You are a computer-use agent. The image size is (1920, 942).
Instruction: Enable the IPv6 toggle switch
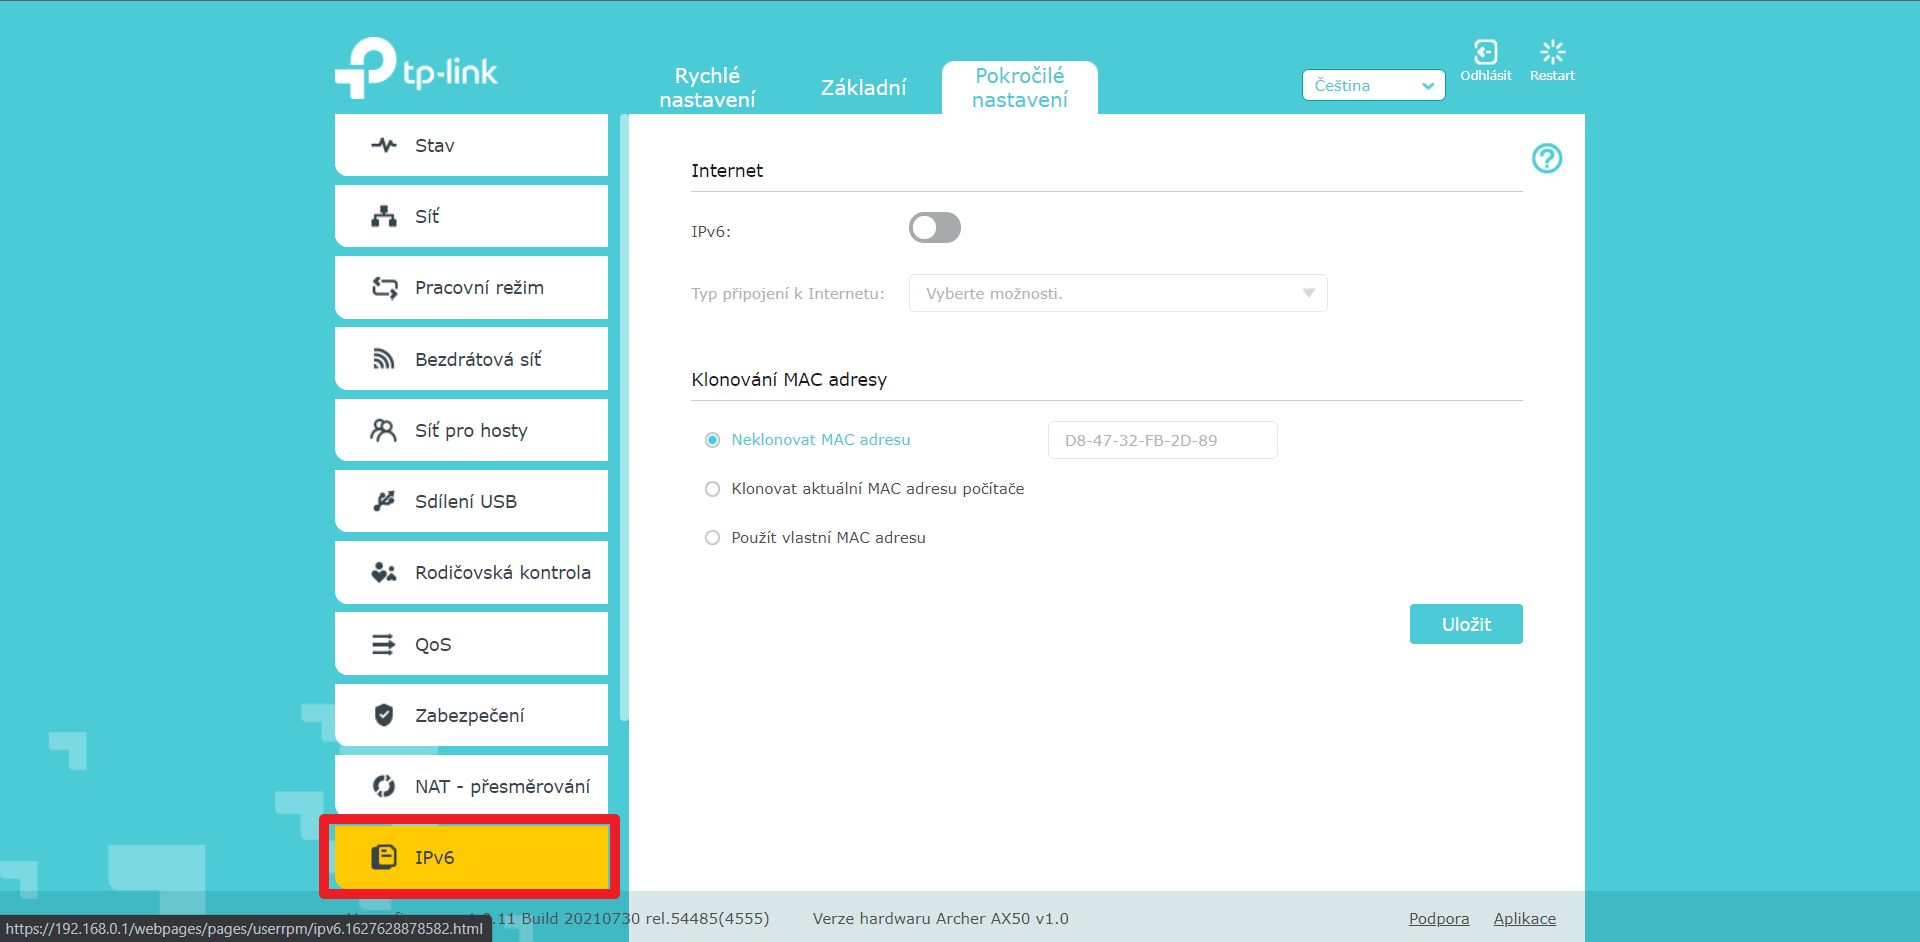[934, 228]
